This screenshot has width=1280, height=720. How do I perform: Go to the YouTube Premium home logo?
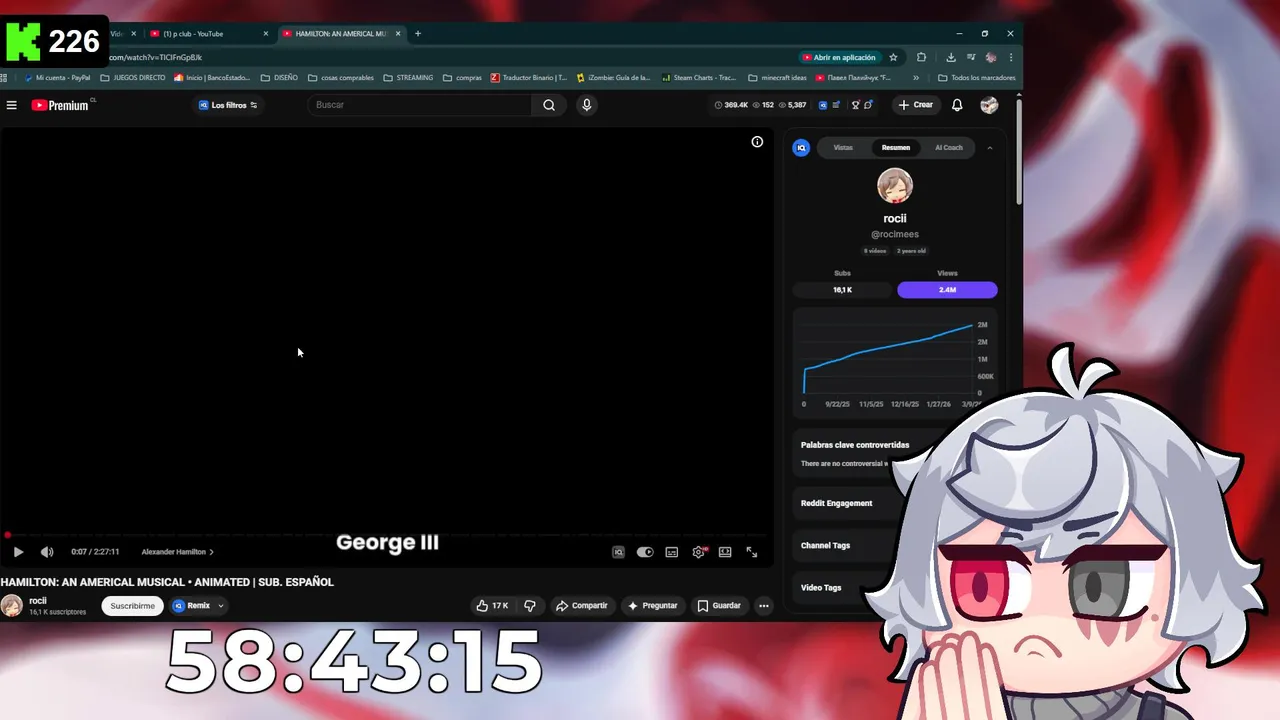coord(60,105)
